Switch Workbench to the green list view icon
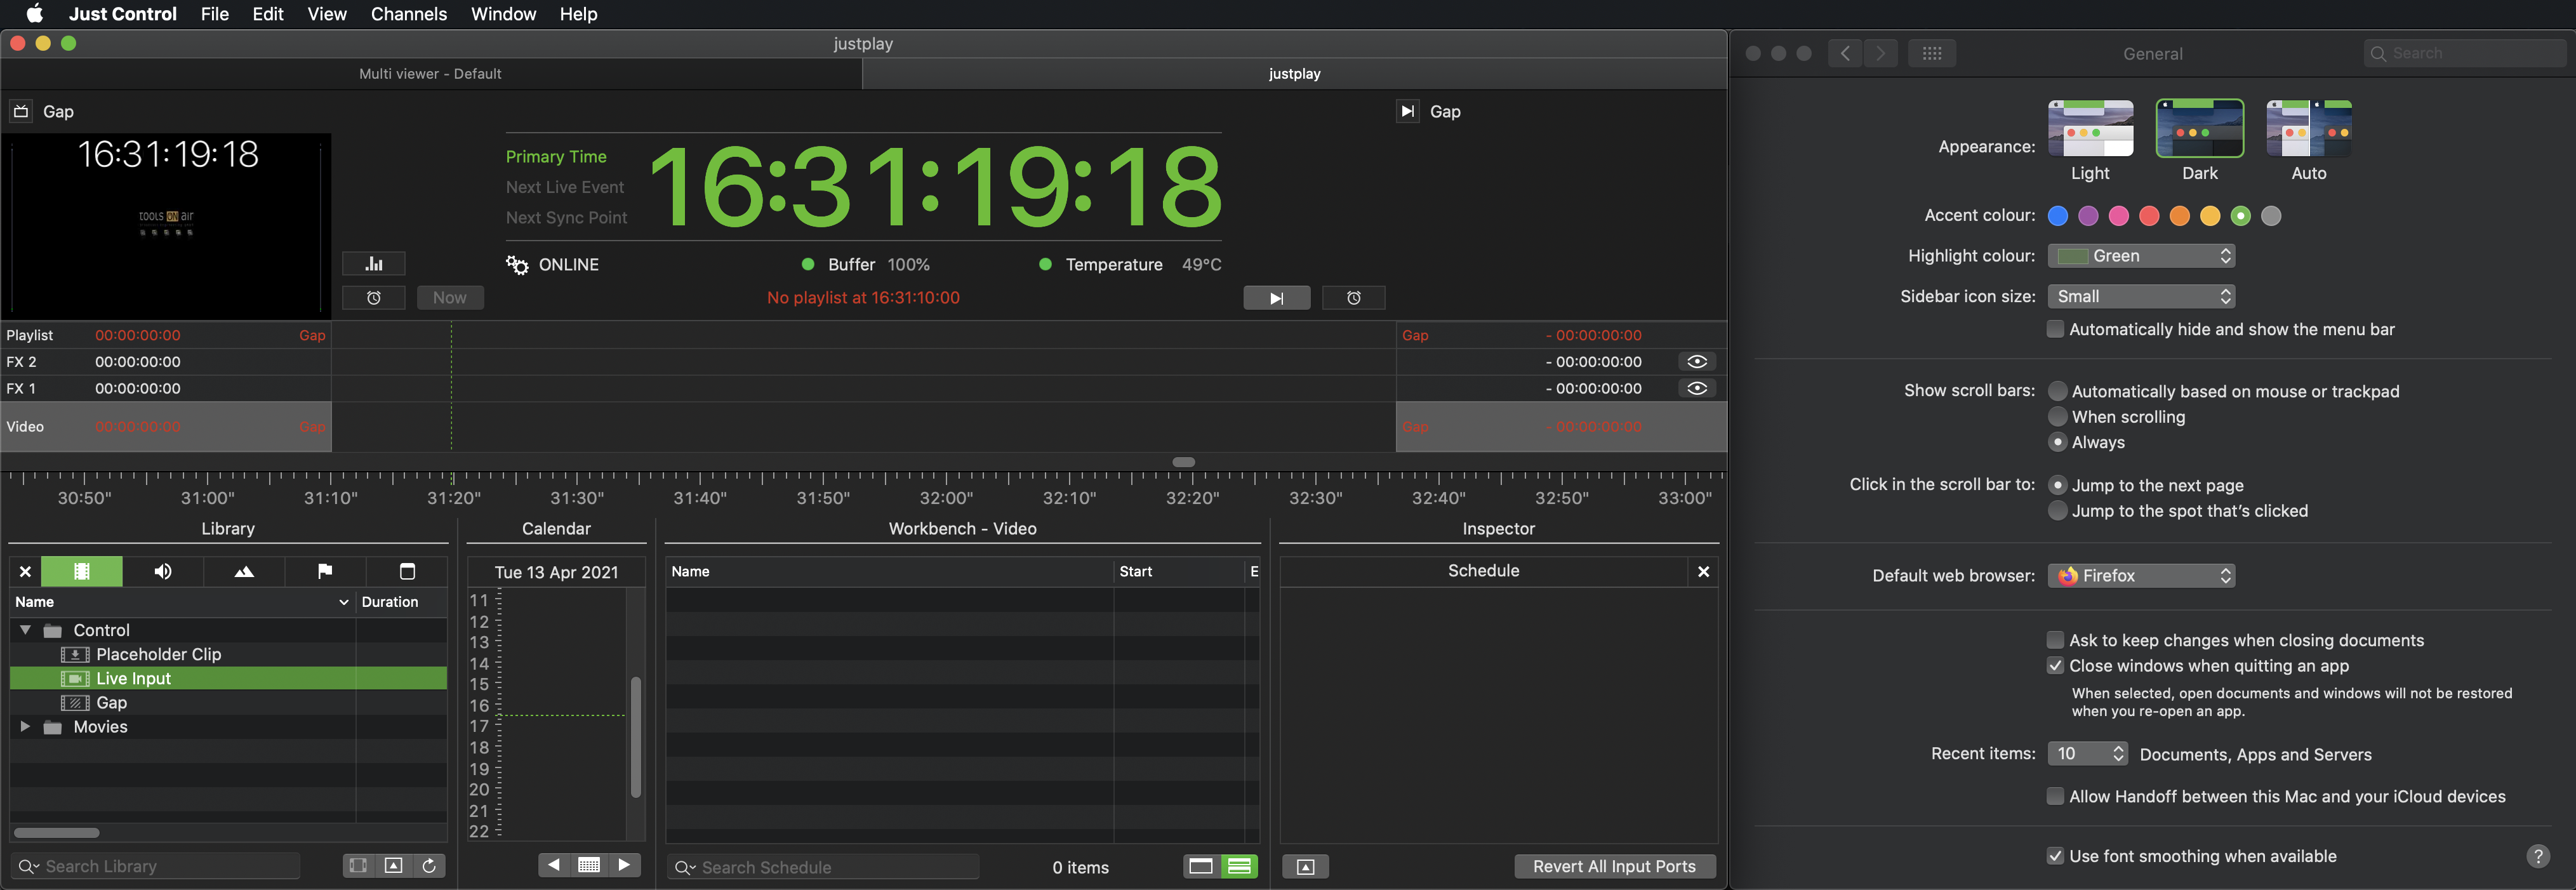 click(1240, 866)
